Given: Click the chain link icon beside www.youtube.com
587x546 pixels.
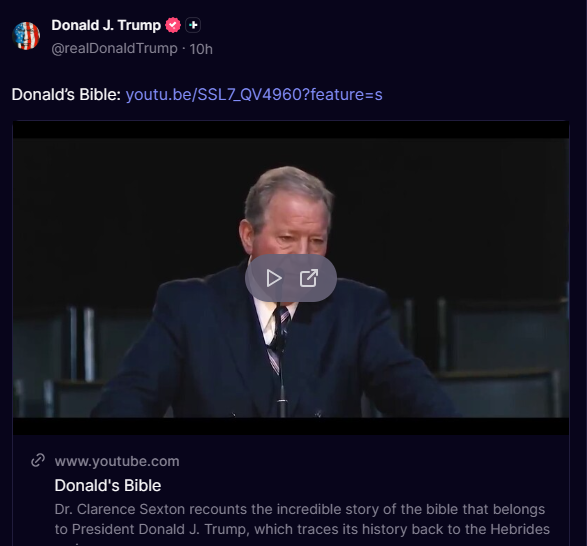Looking at the screenshot, I should coord(38,460).
